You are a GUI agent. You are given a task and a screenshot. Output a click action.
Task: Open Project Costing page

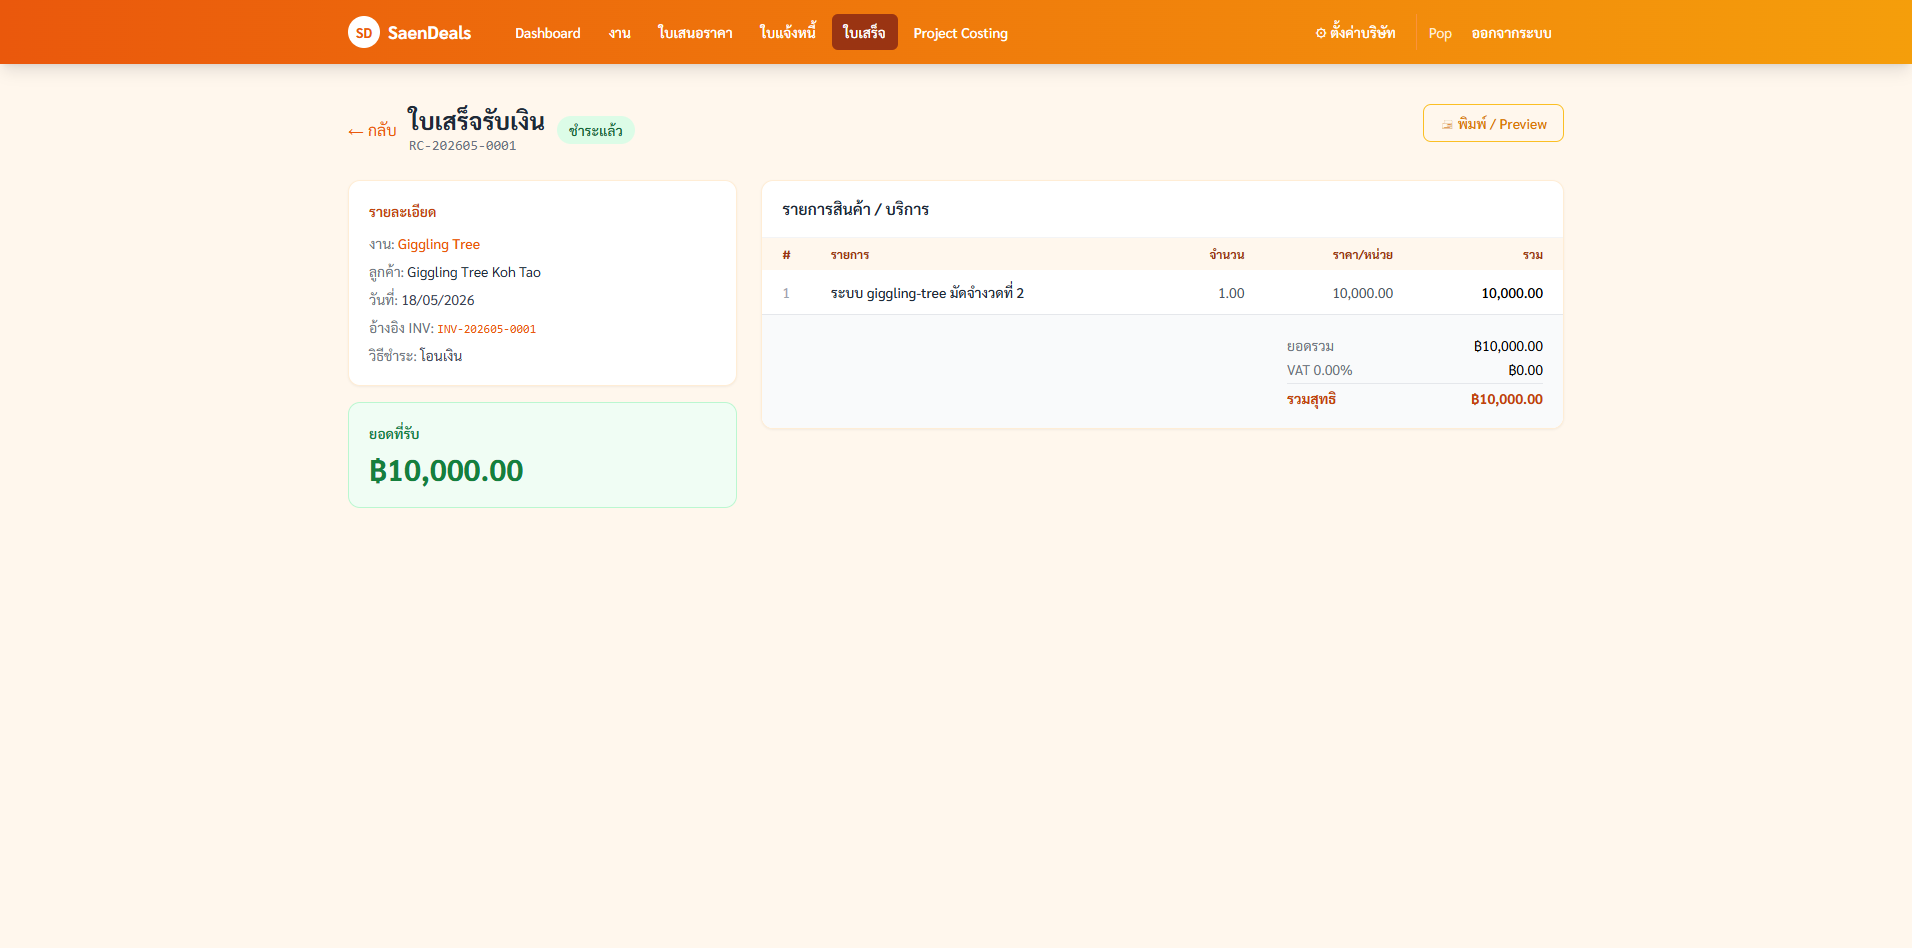(960, 33)
